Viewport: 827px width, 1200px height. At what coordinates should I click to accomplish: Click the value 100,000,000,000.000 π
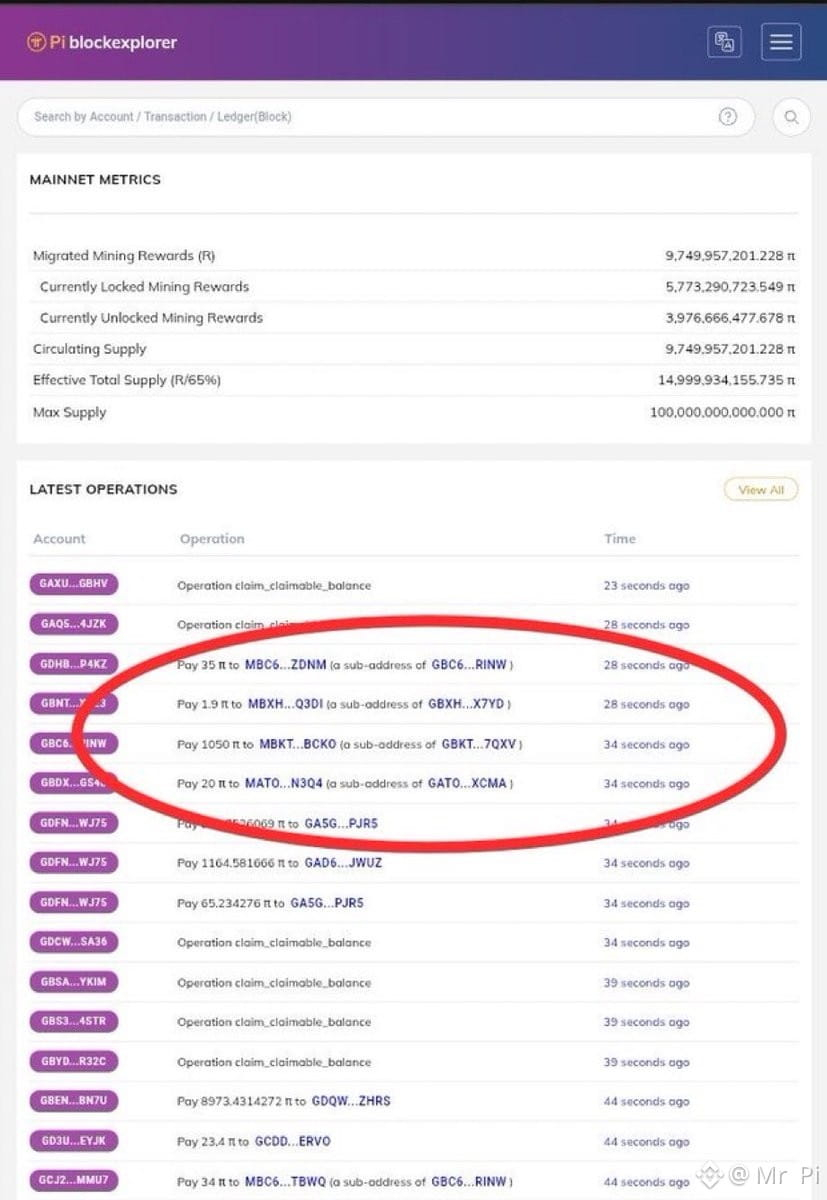[x=723, y=412]
